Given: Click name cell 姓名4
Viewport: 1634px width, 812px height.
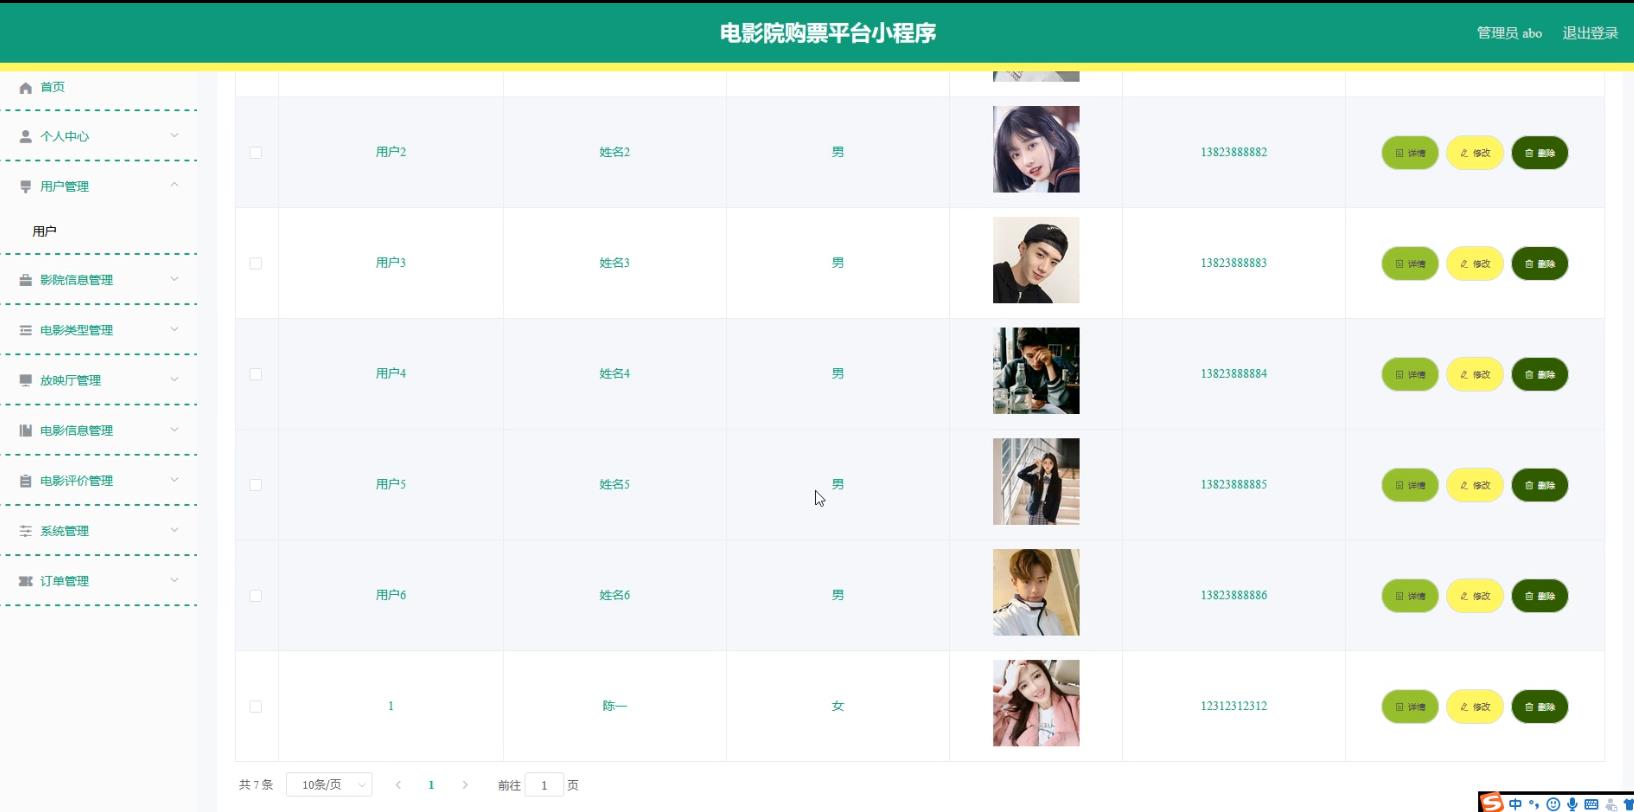Looking at the screenshot, I should 615,374.
